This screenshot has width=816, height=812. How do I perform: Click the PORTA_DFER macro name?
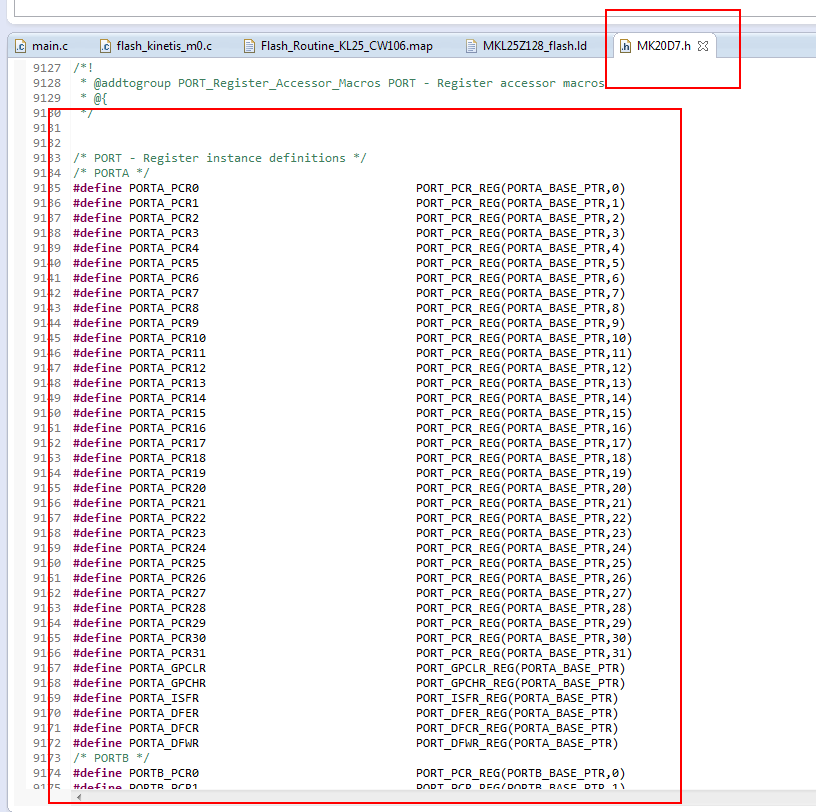[x=164, y=713]
